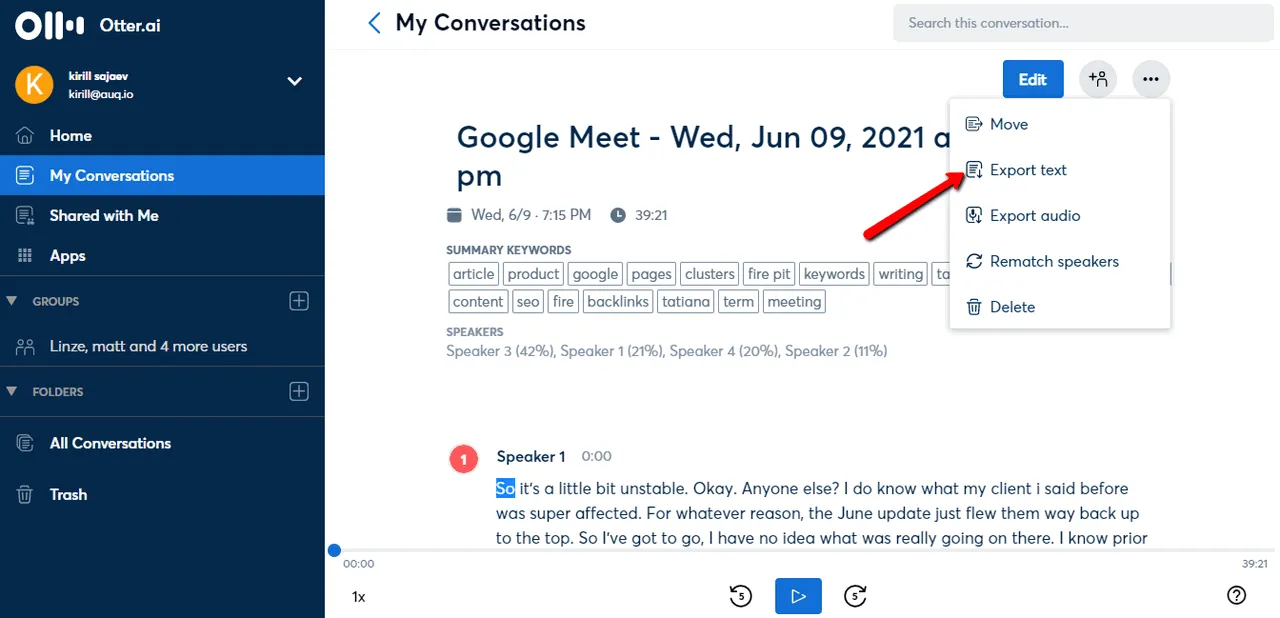Click the orange K profile avatar
Image resolution: width=1280 pixels, height=618 pixels.
pos(34,85)
